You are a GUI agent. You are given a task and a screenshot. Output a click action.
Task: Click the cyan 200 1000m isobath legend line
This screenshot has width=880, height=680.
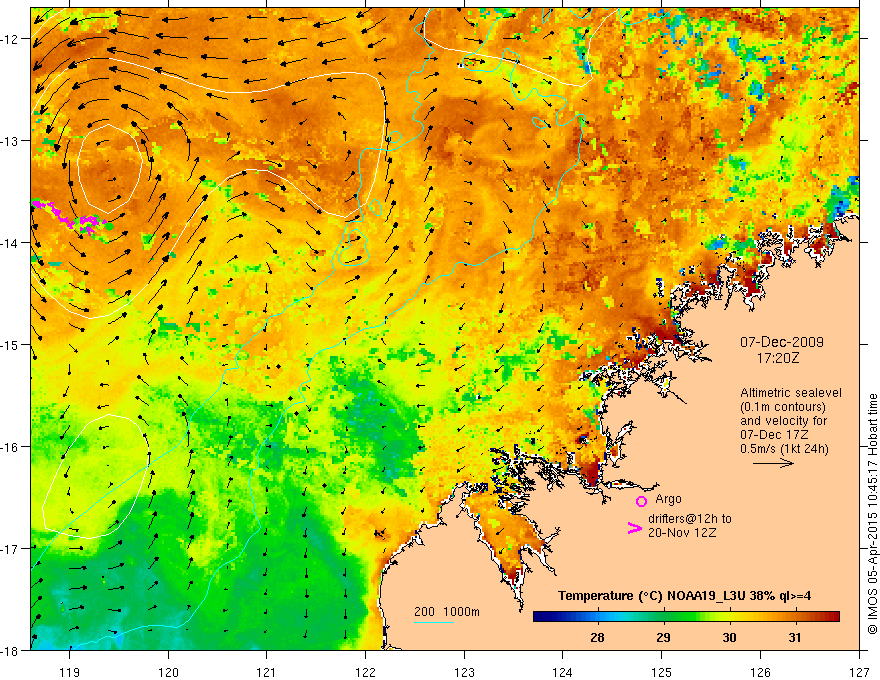[x=433, y=622]
